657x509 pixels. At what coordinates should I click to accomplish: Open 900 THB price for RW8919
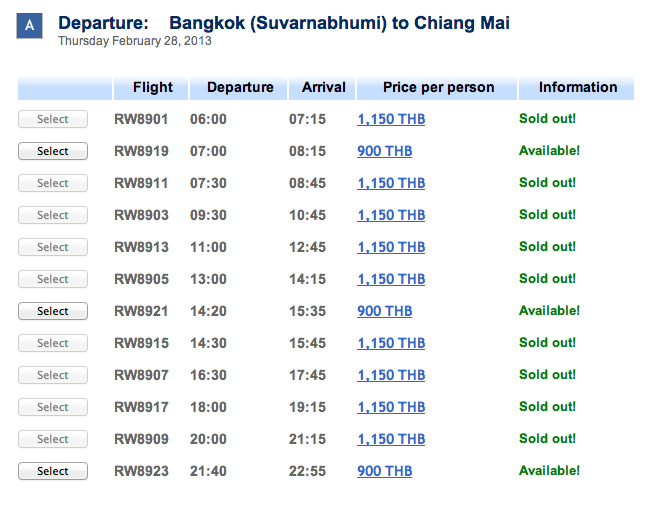click(x=384, y=151)
